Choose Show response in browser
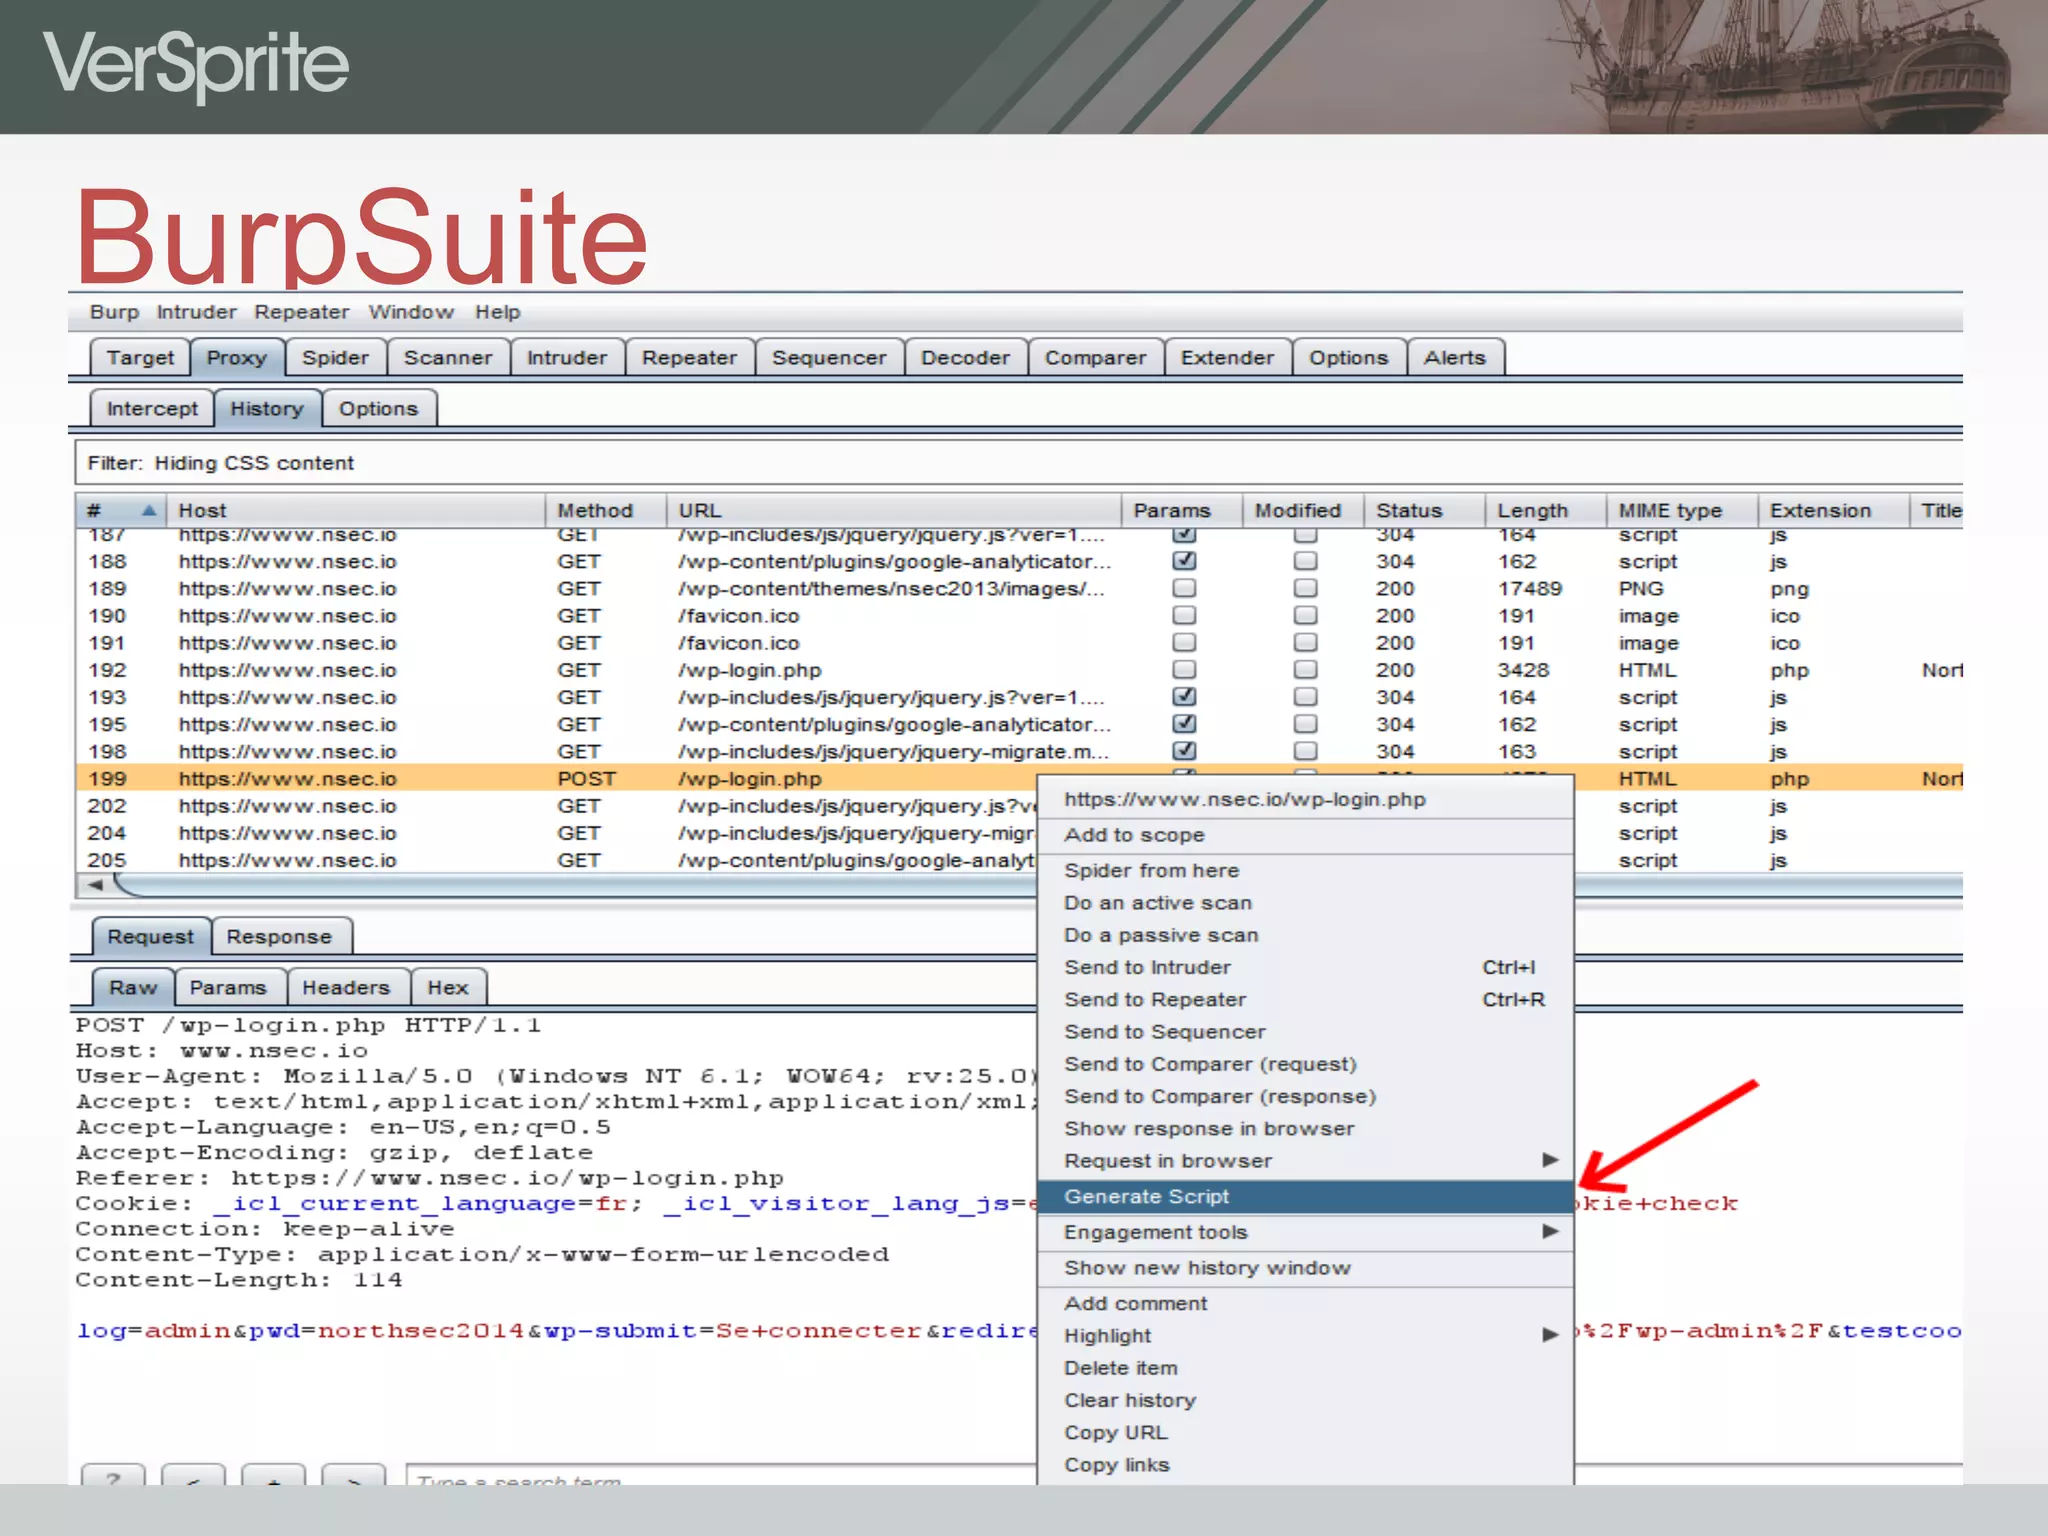Viewport: 2048px width, 1536px height. point(1305,1128)
